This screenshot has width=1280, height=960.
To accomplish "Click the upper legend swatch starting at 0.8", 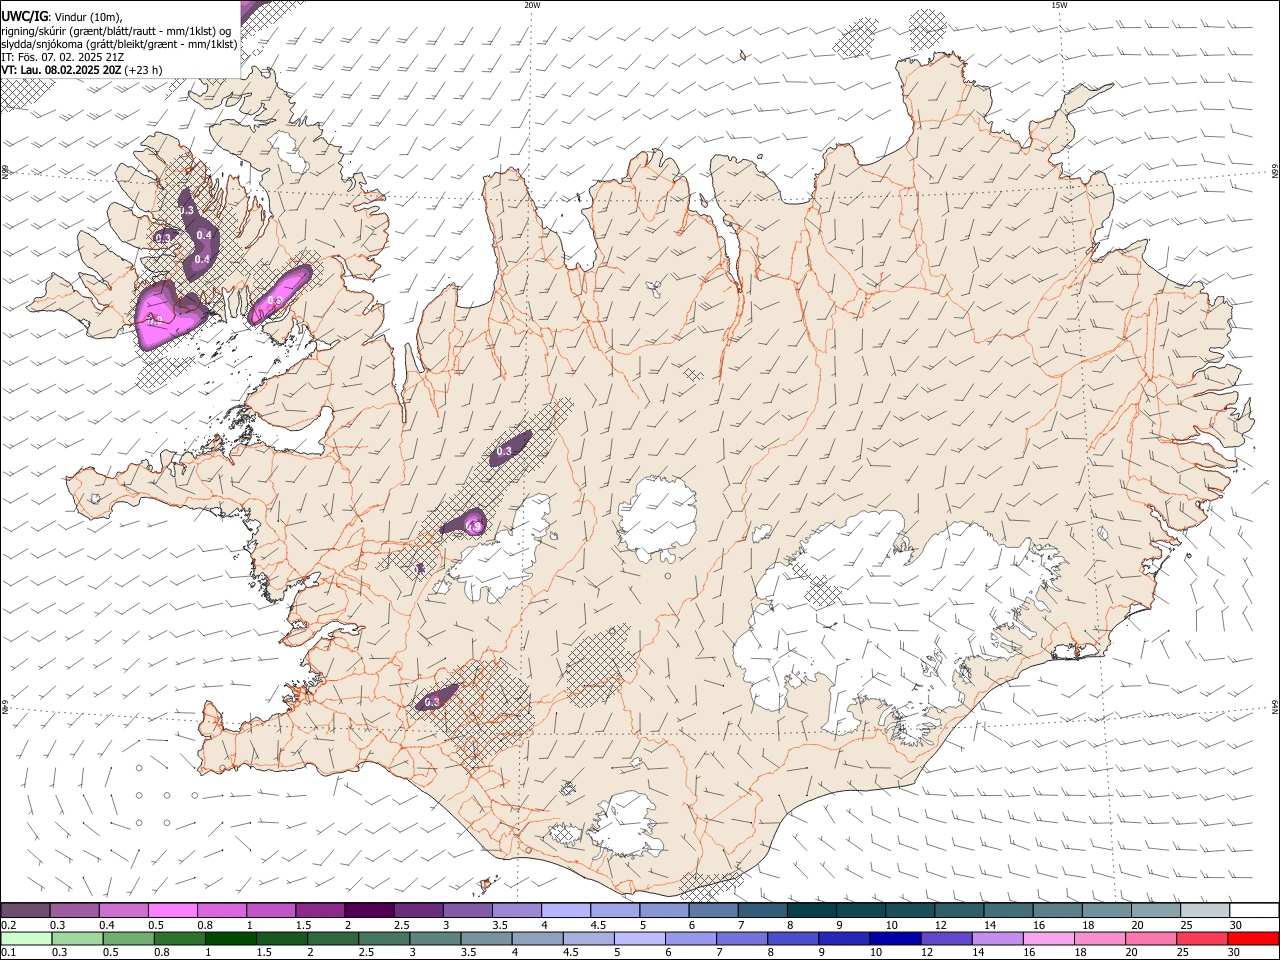I will 221,910.
